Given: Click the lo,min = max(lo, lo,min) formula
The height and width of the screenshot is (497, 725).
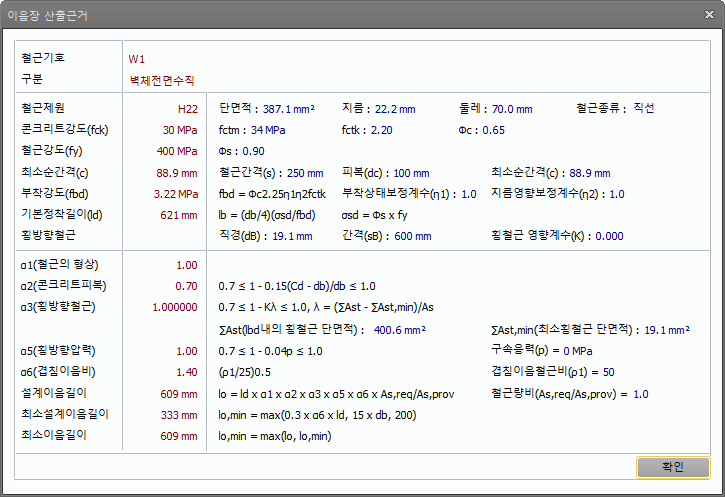Looking at the screenshot, I should 275,436.
